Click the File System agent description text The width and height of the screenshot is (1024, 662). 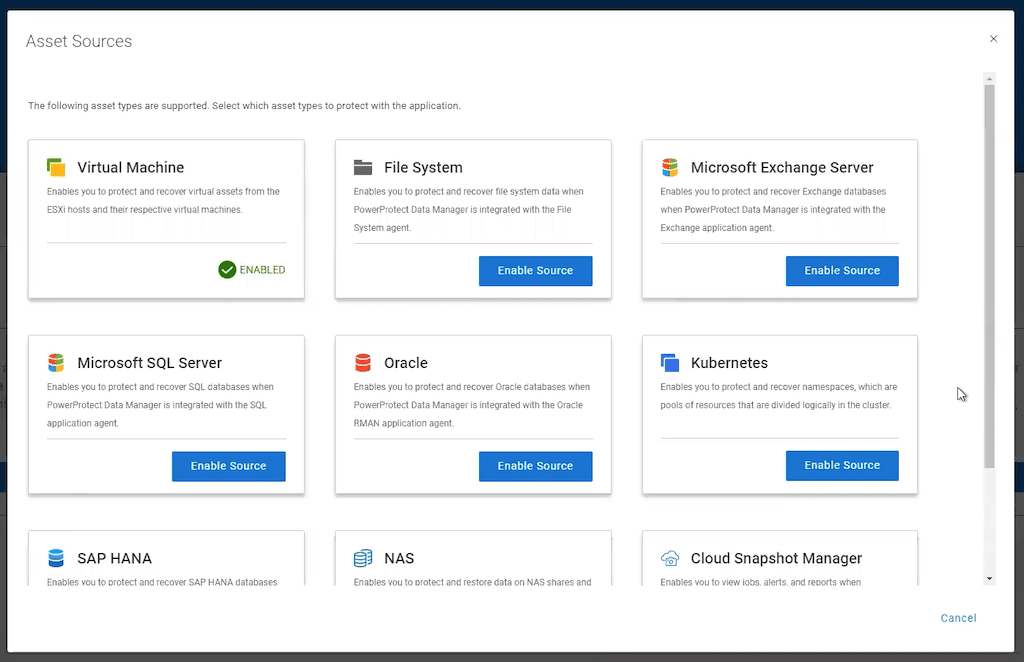pyautogui.click(x=468, y=210)
